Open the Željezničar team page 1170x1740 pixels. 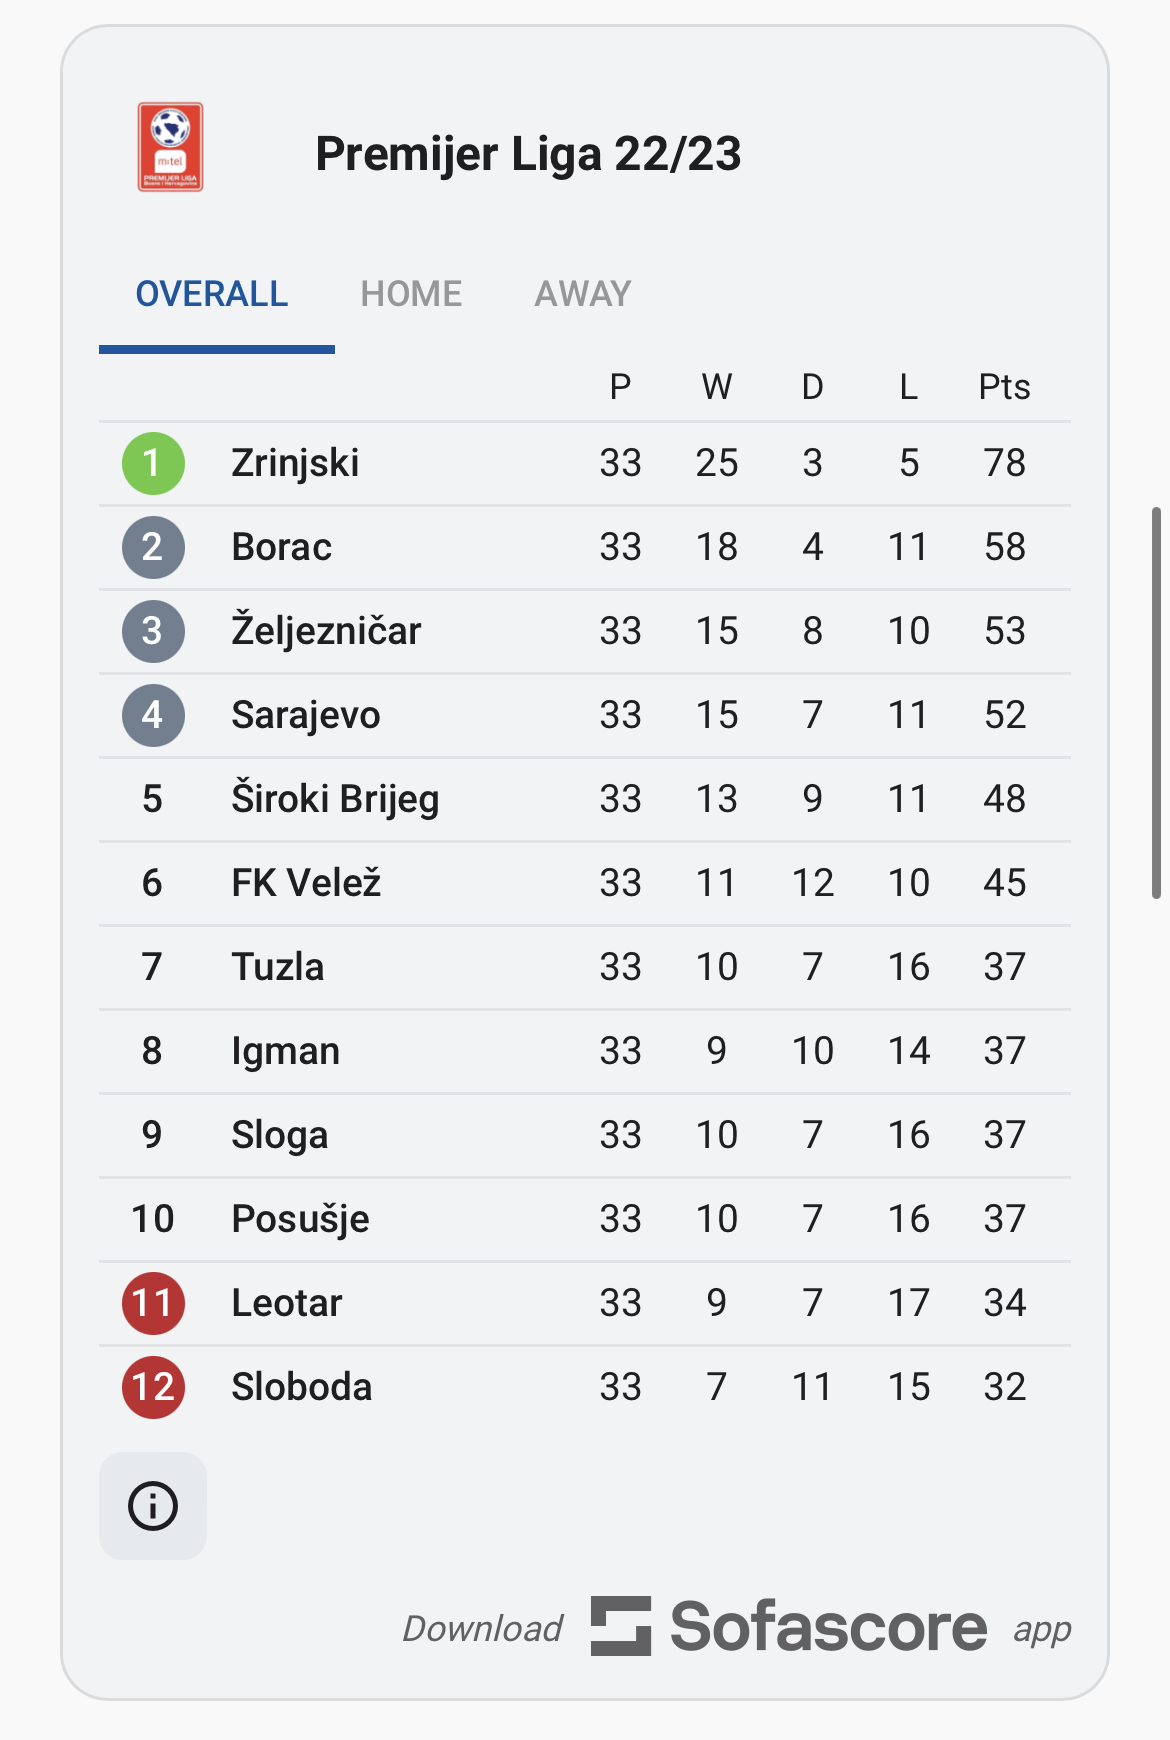click(326, 632)
